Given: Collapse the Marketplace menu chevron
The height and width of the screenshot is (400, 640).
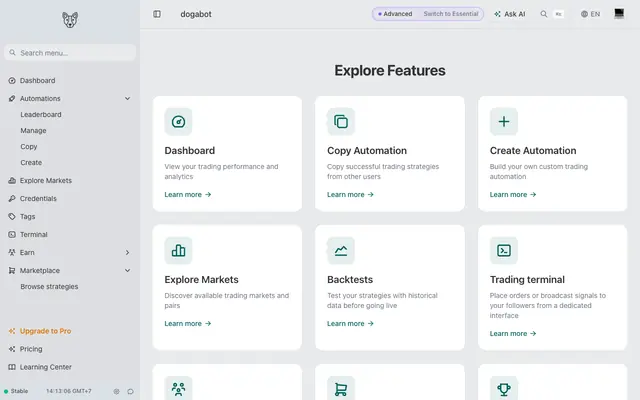Looking at the screenshot, I should click(x=127, y=271).
